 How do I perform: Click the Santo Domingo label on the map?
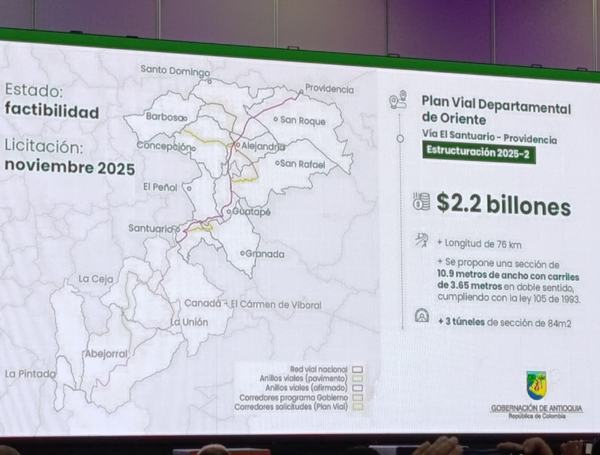[175, 70]
